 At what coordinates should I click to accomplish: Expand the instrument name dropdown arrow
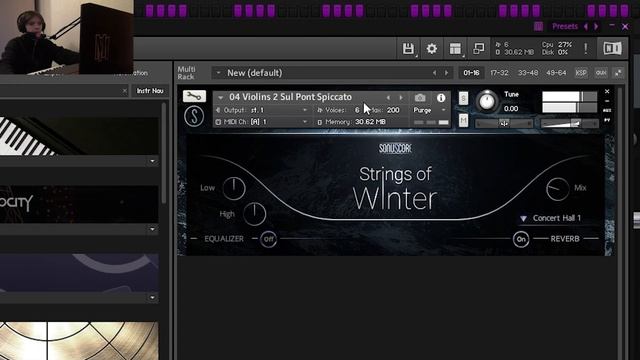click(220, 98)
